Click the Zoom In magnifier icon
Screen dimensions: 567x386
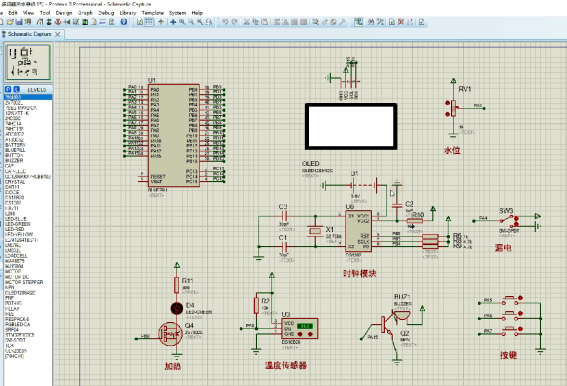point(182,22)
